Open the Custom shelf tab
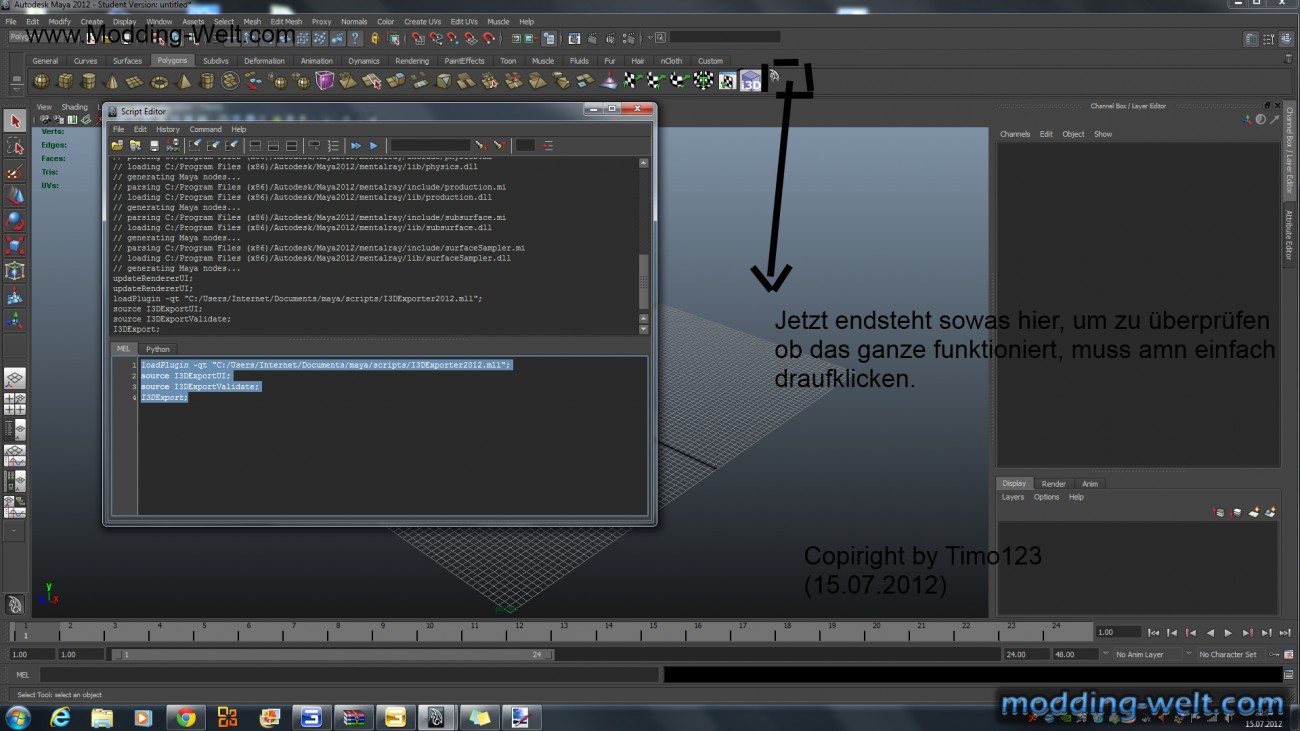This screenshot has width=1300, height=731. coord(710,61)
